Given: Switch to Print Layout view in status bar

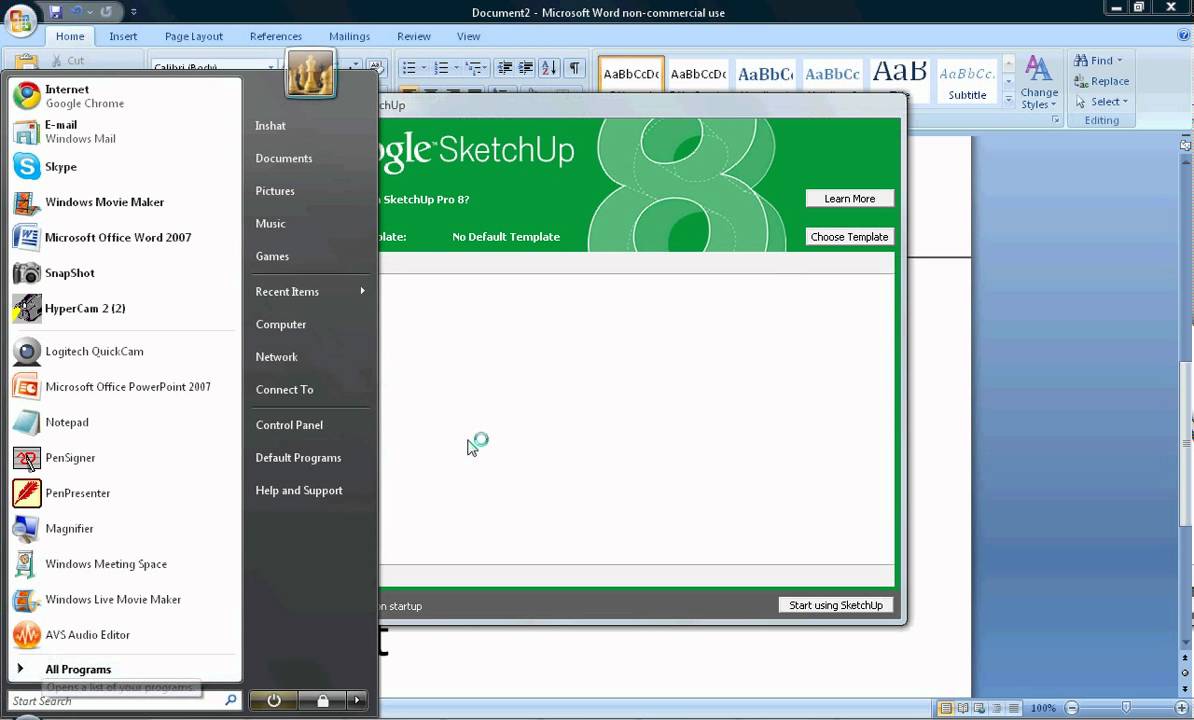Looking at the screenshot, I should 946,708.
